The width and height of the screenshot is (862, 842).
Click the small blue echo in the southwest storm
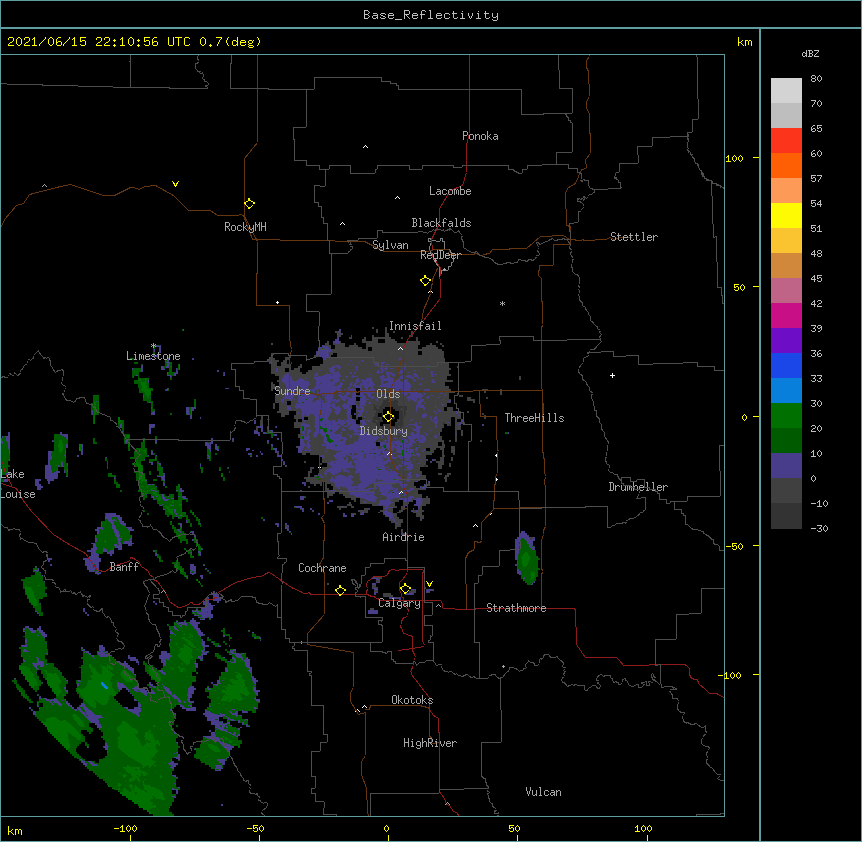tap(104, 685)
